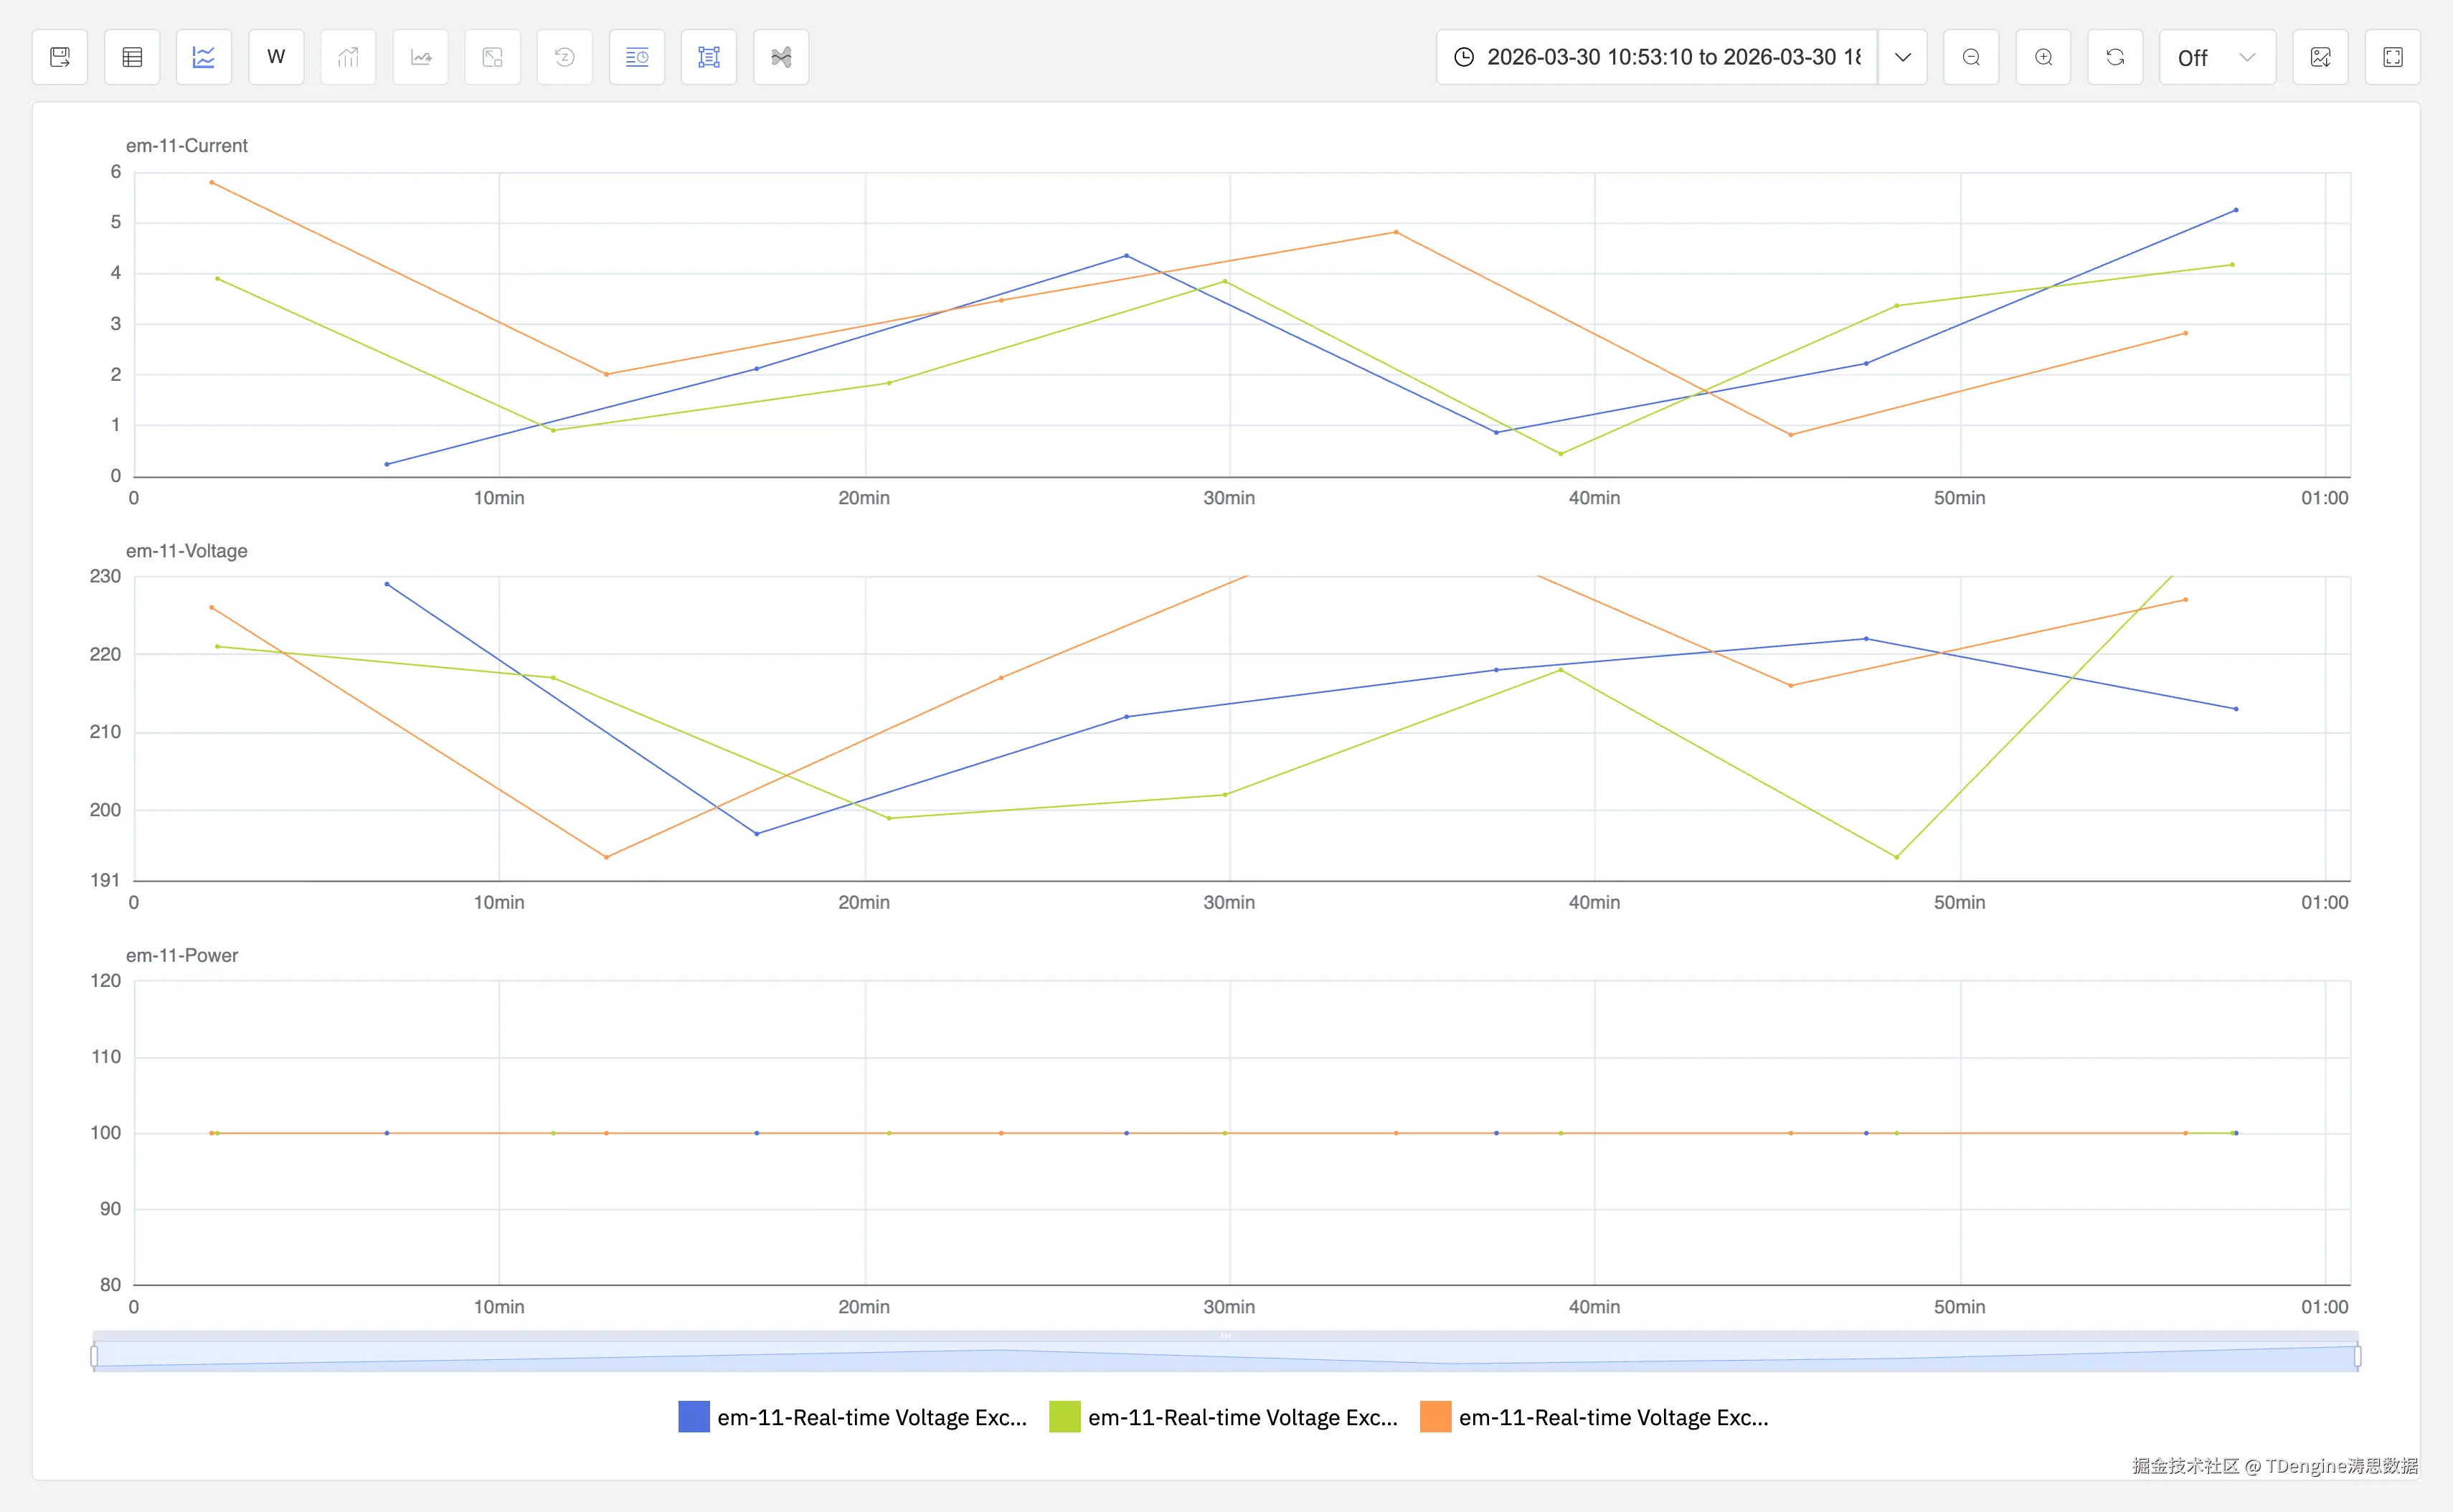Toggle the fit-to-frame selection icon

click(709, 57)
